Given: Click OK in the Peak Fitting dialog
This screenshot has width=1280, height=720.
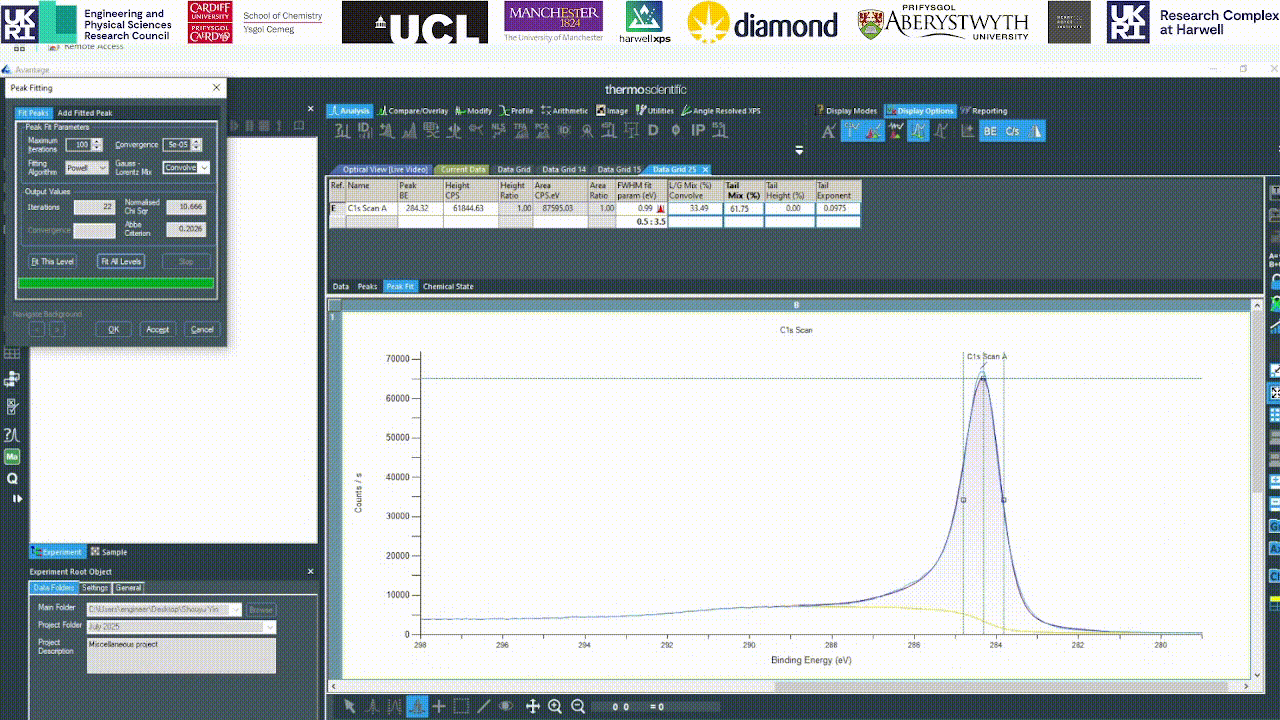Looking at the screenshot, I should pyautogui.click(x=113, y=329).
